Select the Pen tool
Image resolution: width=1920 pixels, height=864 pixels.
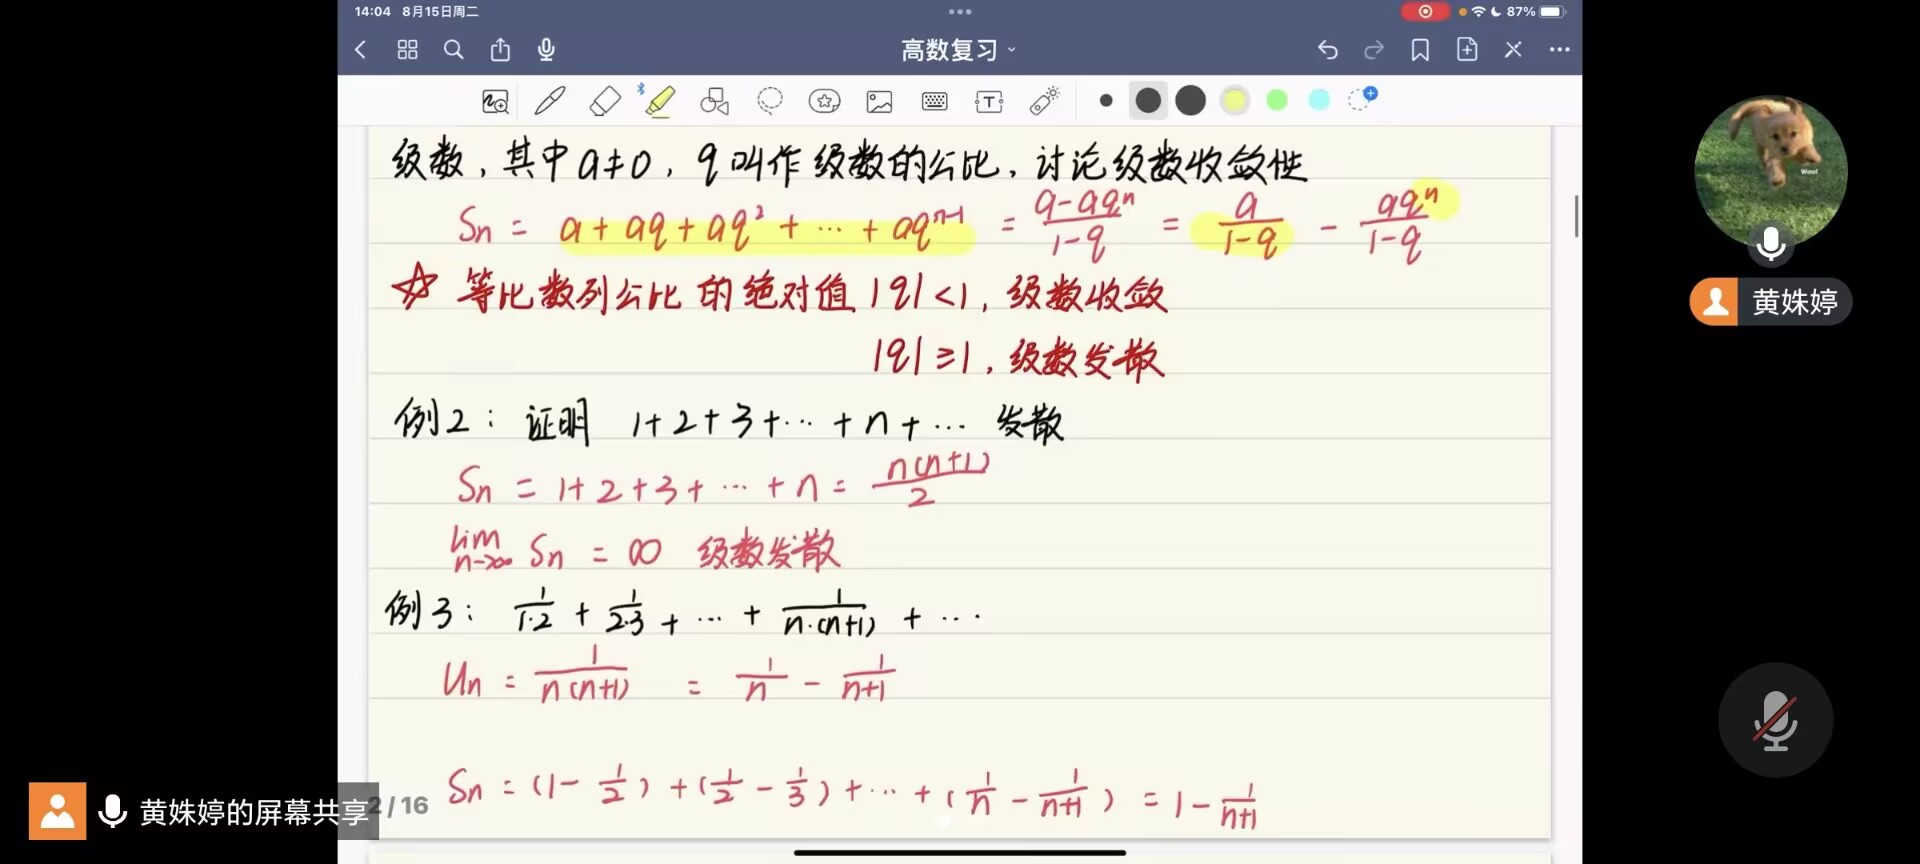[x=549, y=101]
